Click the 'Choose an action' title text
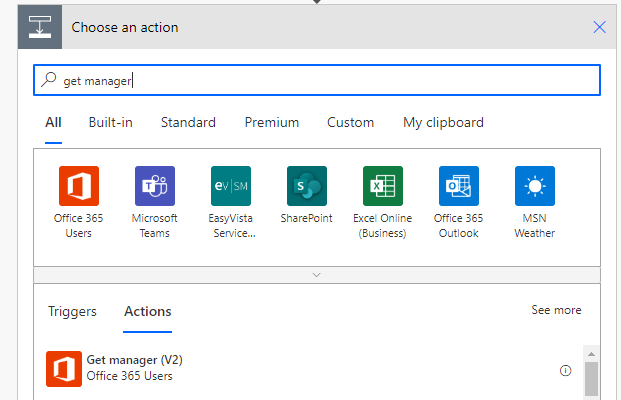The height and width of the screenshot is (400, 621). [125, 27]
